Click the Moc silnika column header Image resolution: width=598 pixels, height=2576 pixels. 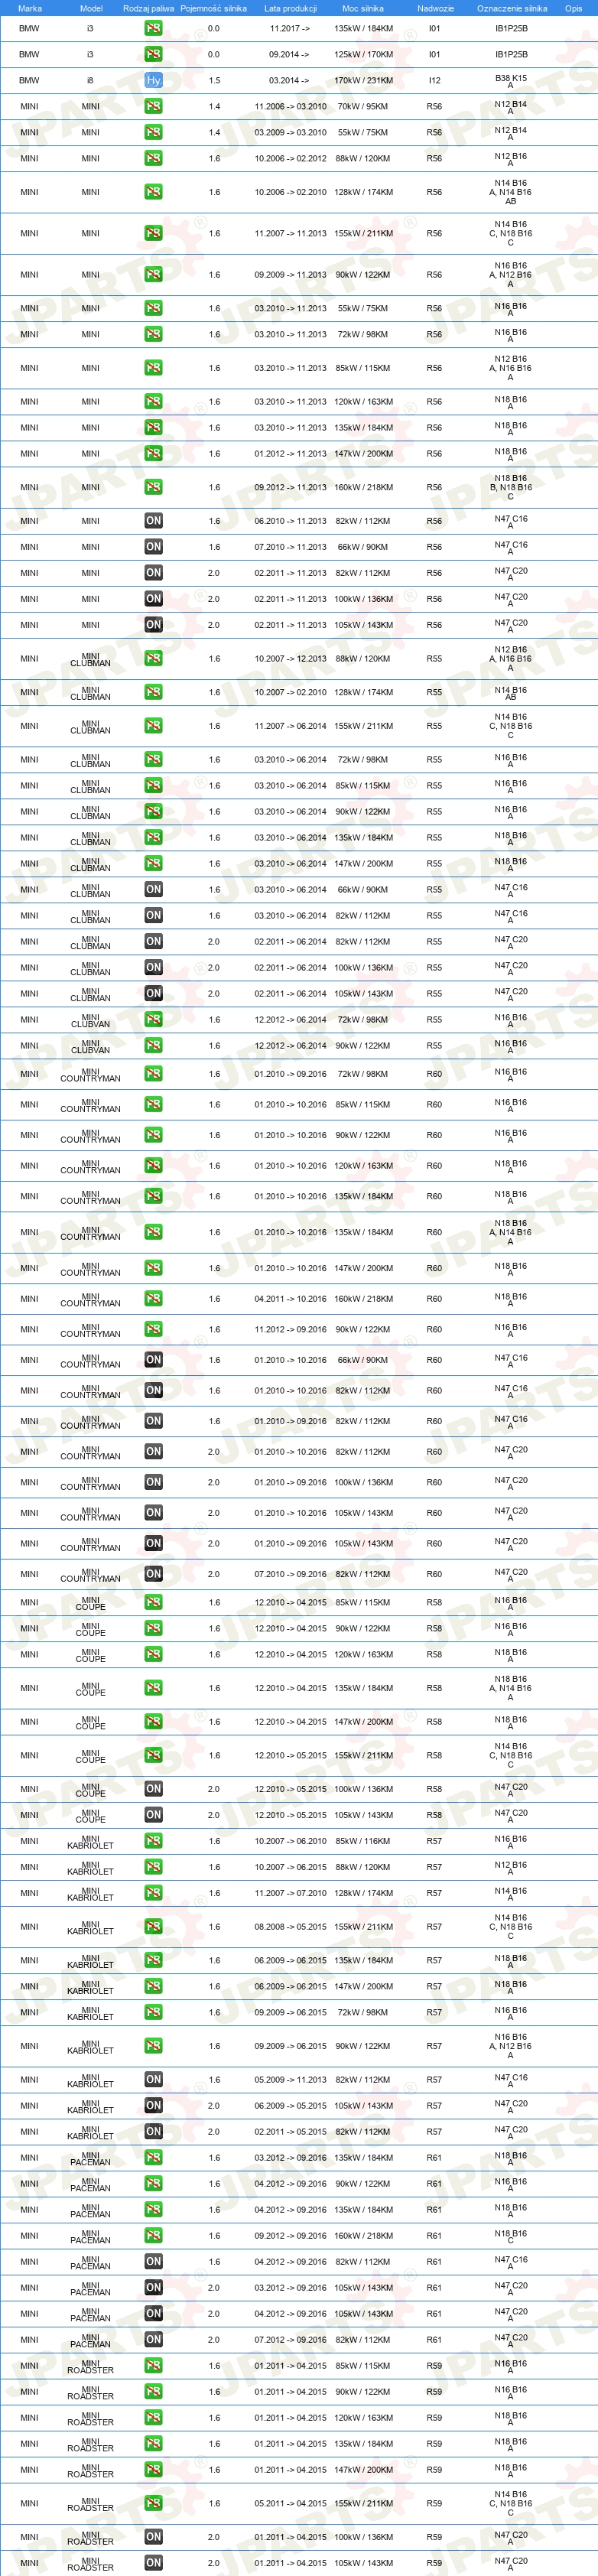click(x=363, y=8)
